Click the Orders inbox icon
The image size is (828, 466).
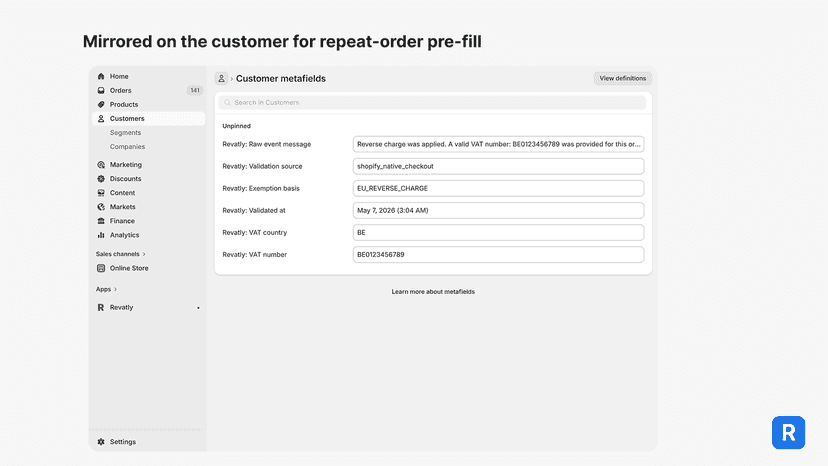[101, 90]
